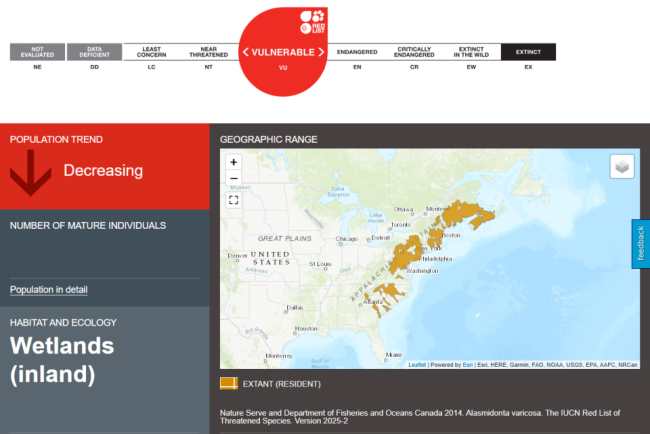This screenshot has width=650, height=434.
Task: Click the IUCN Red List logo
Action: (x=313, y=20)
